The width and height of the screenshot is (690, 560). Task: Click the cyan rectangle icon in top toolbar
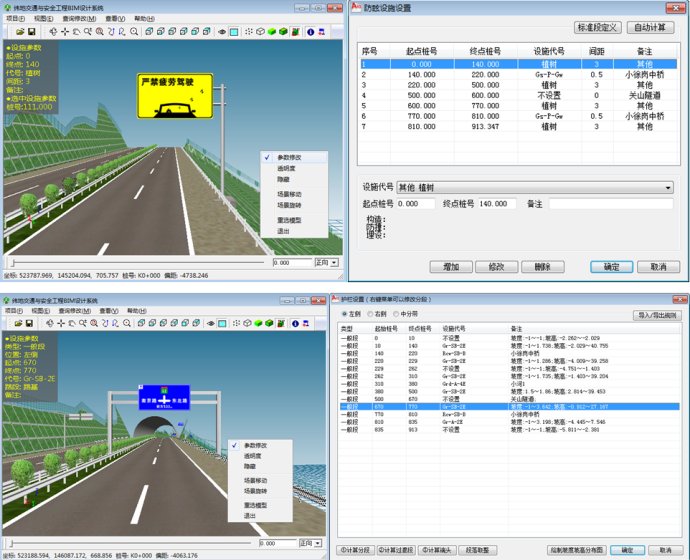pyautogui.click(x=234, y=31)
